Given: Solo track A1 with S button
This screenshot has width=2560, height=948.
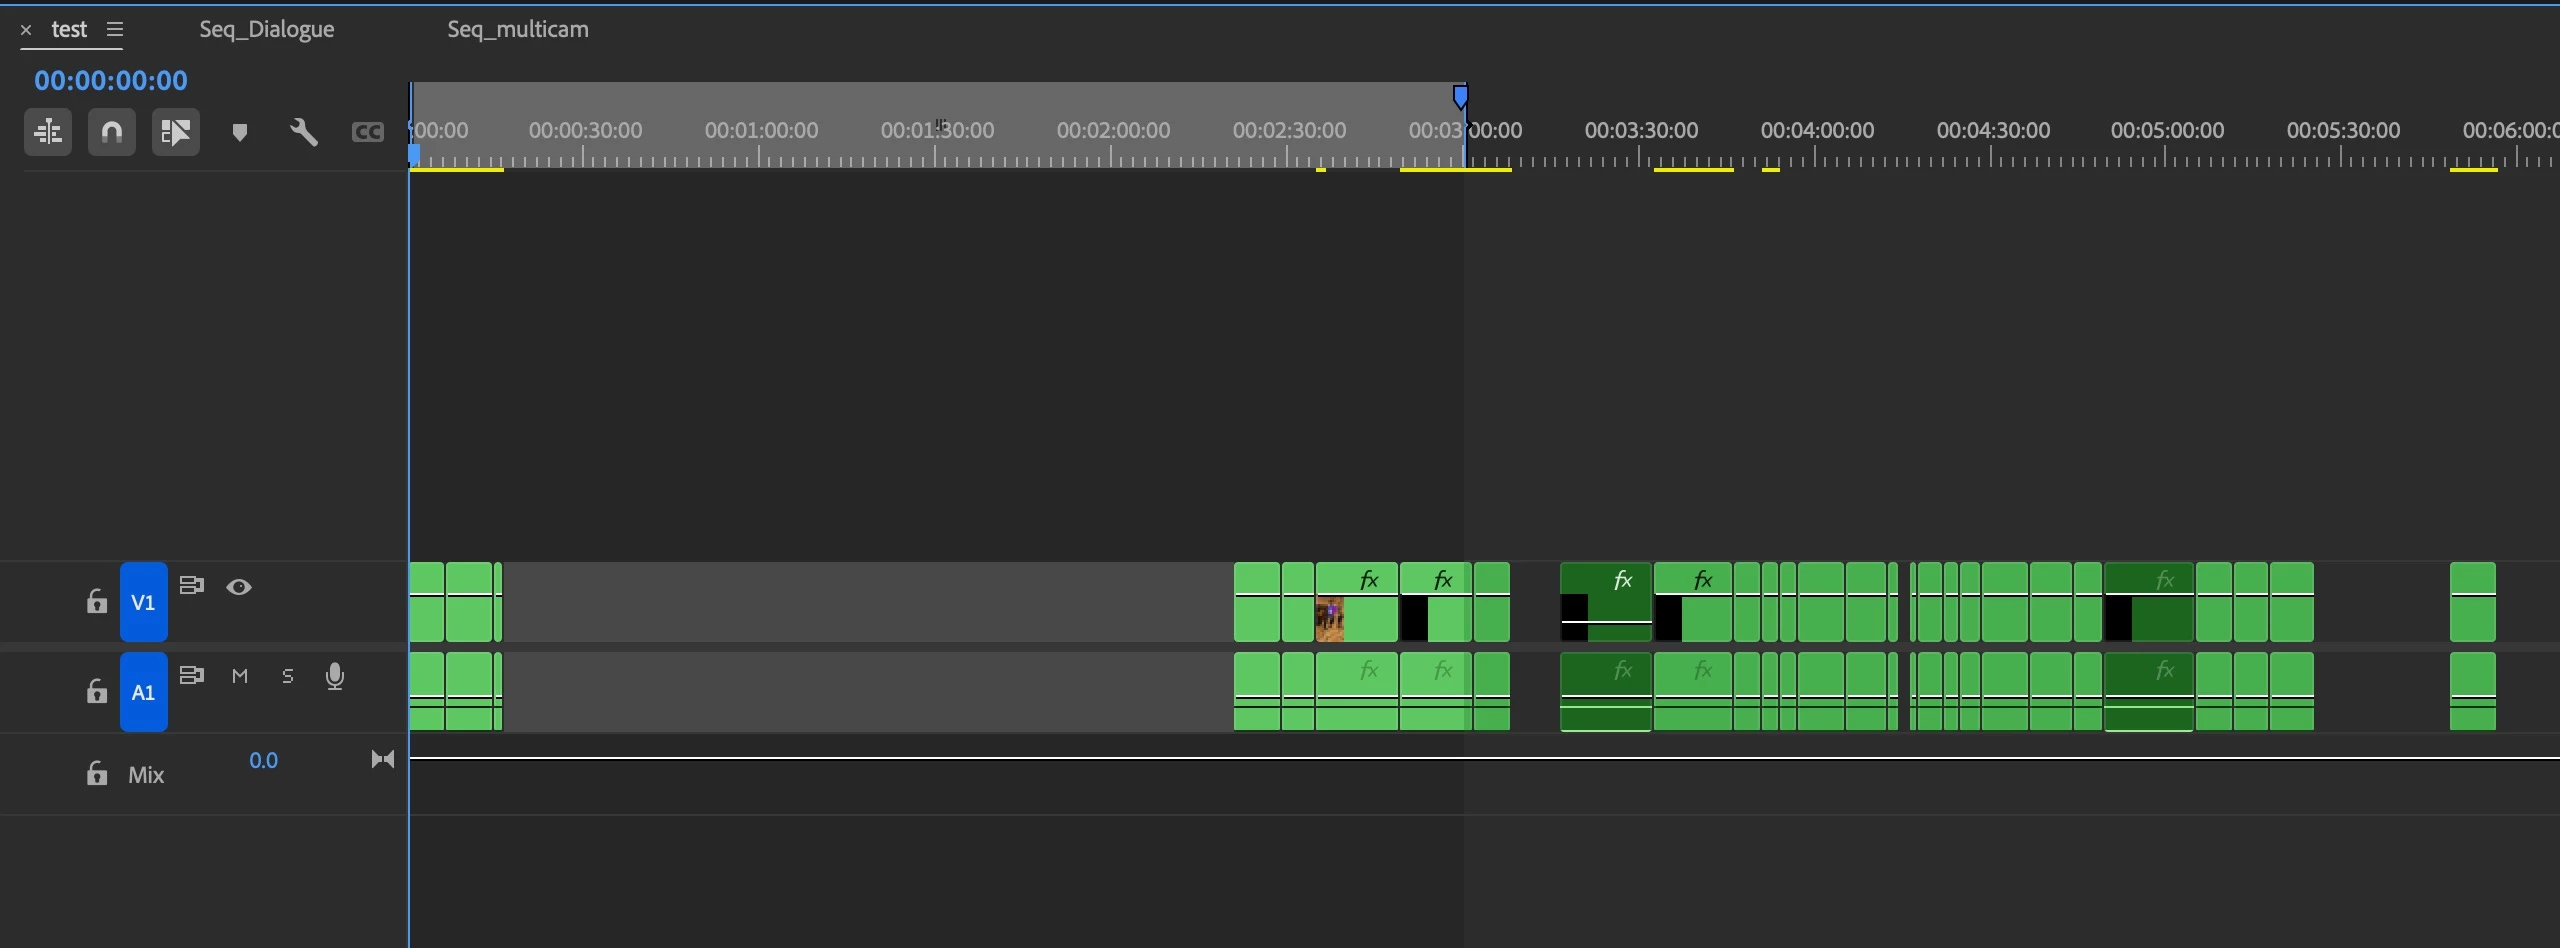Looking at the screenshot, I should [x=288, y=677].
